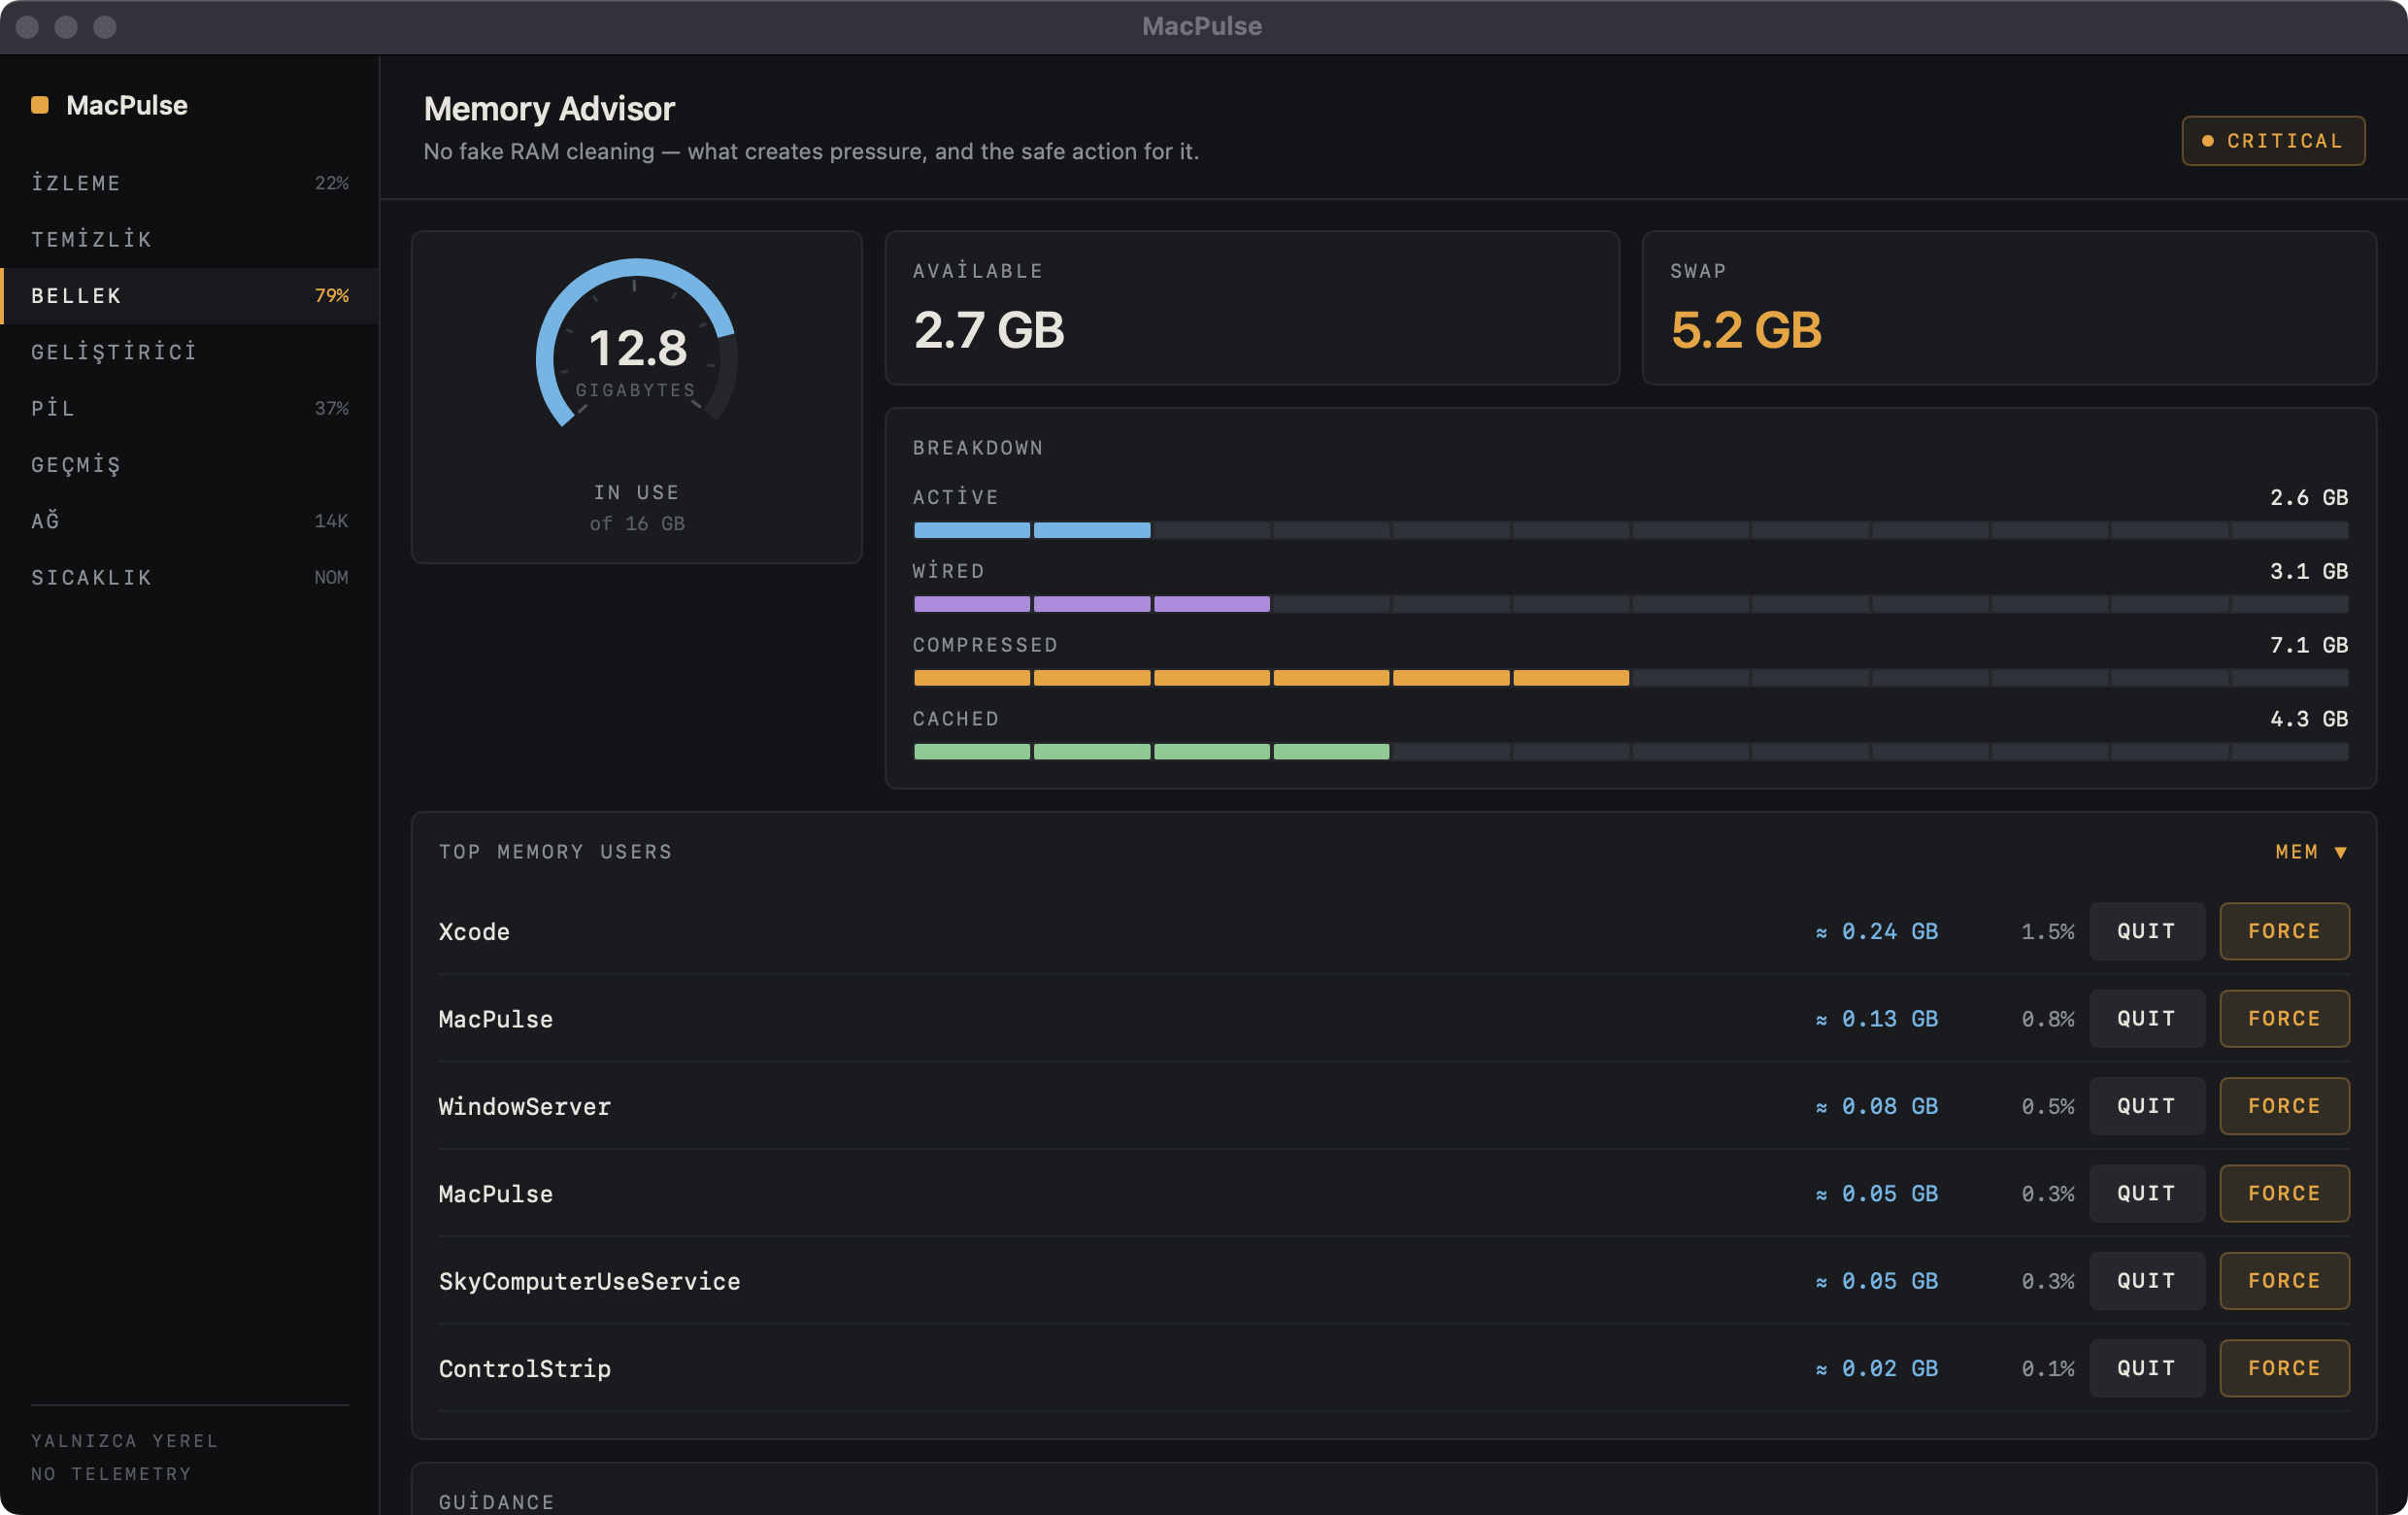Click the blue ACTIVE memory bar
The height and width of the screenshot is (1515, 2408).
(1630, 530)
